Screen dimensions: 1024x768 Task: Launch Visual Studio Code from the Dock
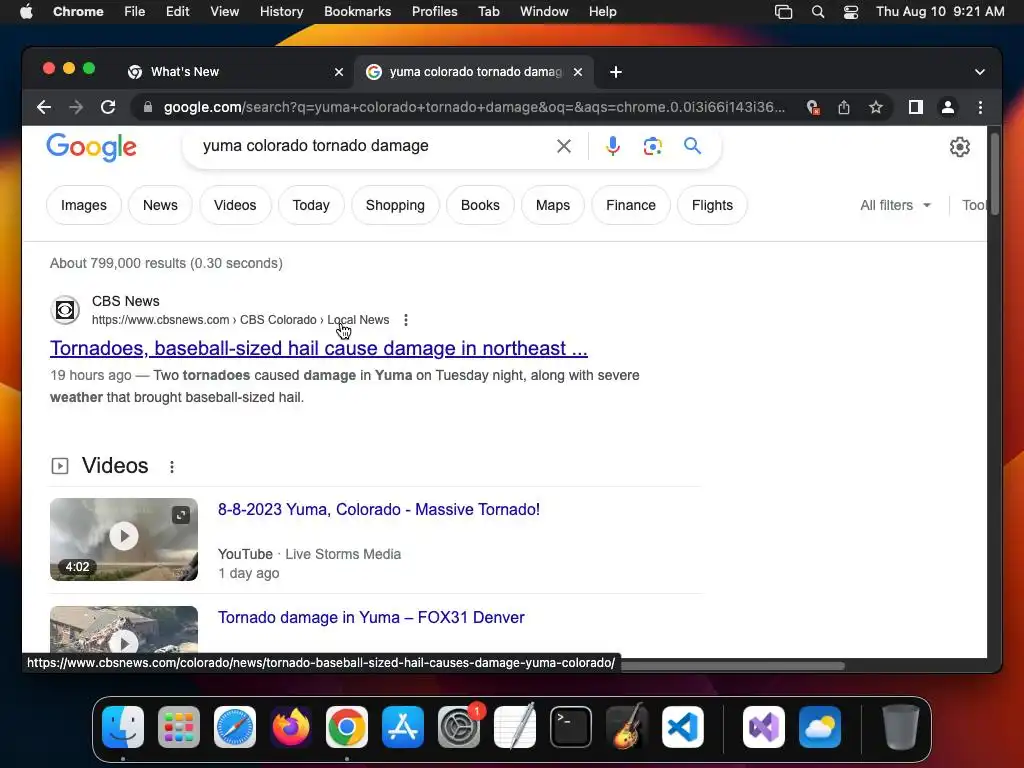(682, 727)
